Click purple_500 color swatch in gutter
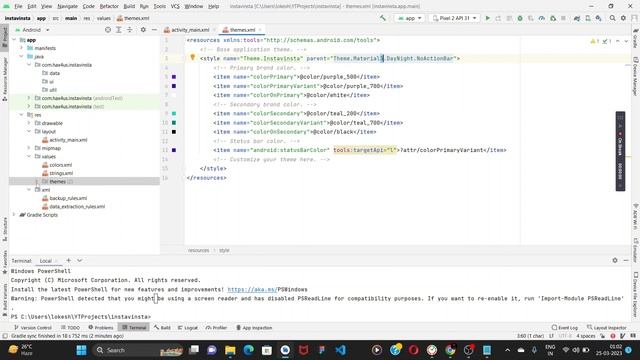Screen dimensions: 640x360 tap(174, 77)
